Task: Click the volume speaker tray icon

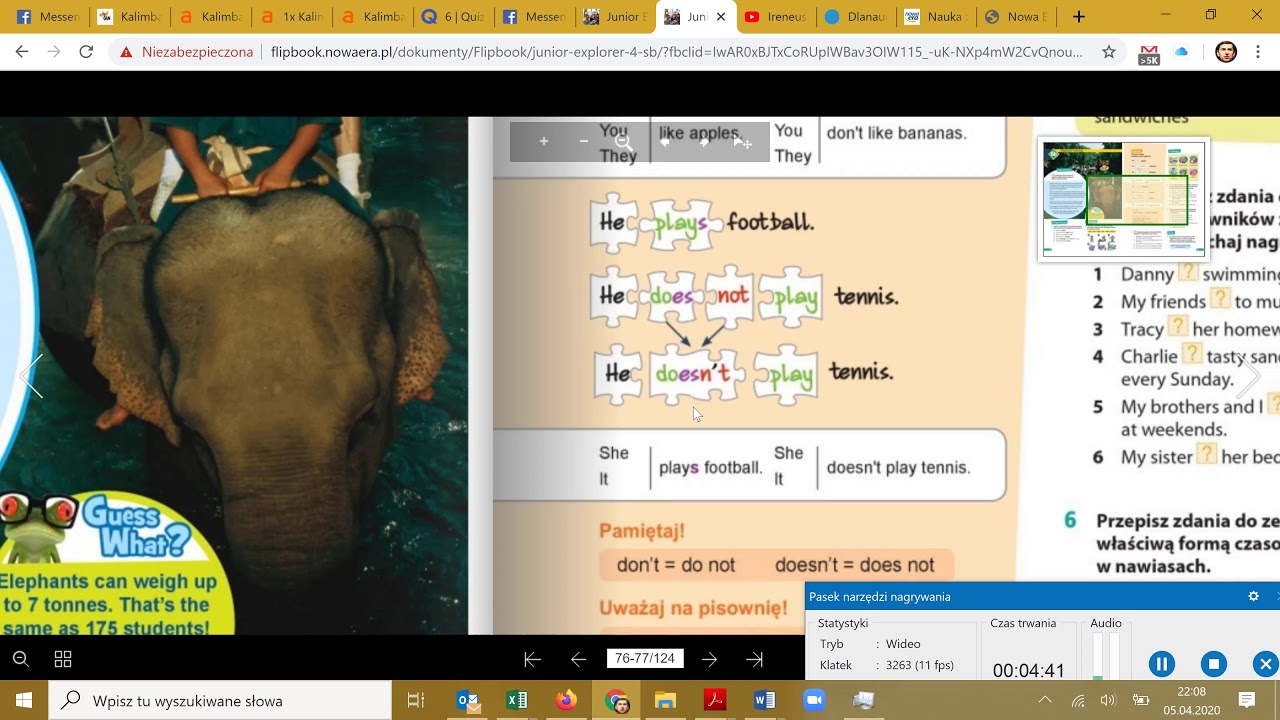Action: point(1109,700)
